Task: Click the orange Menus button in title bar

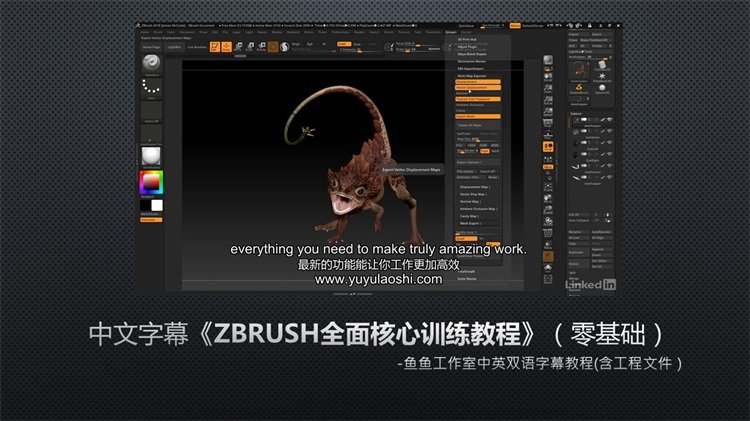Action: pyautogui.click(x=515, y=26)
